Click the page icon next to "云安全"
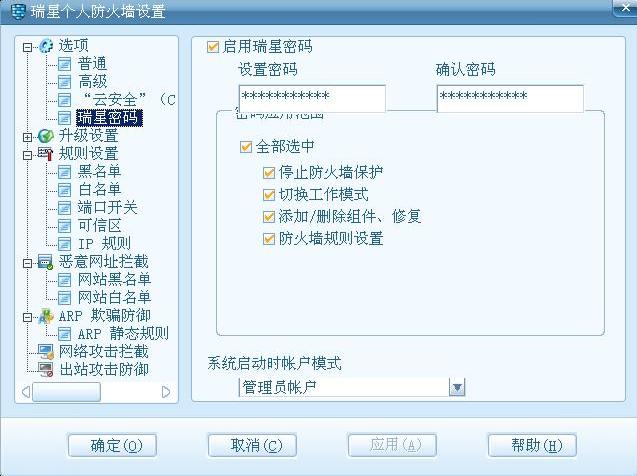 click(64, 100)
